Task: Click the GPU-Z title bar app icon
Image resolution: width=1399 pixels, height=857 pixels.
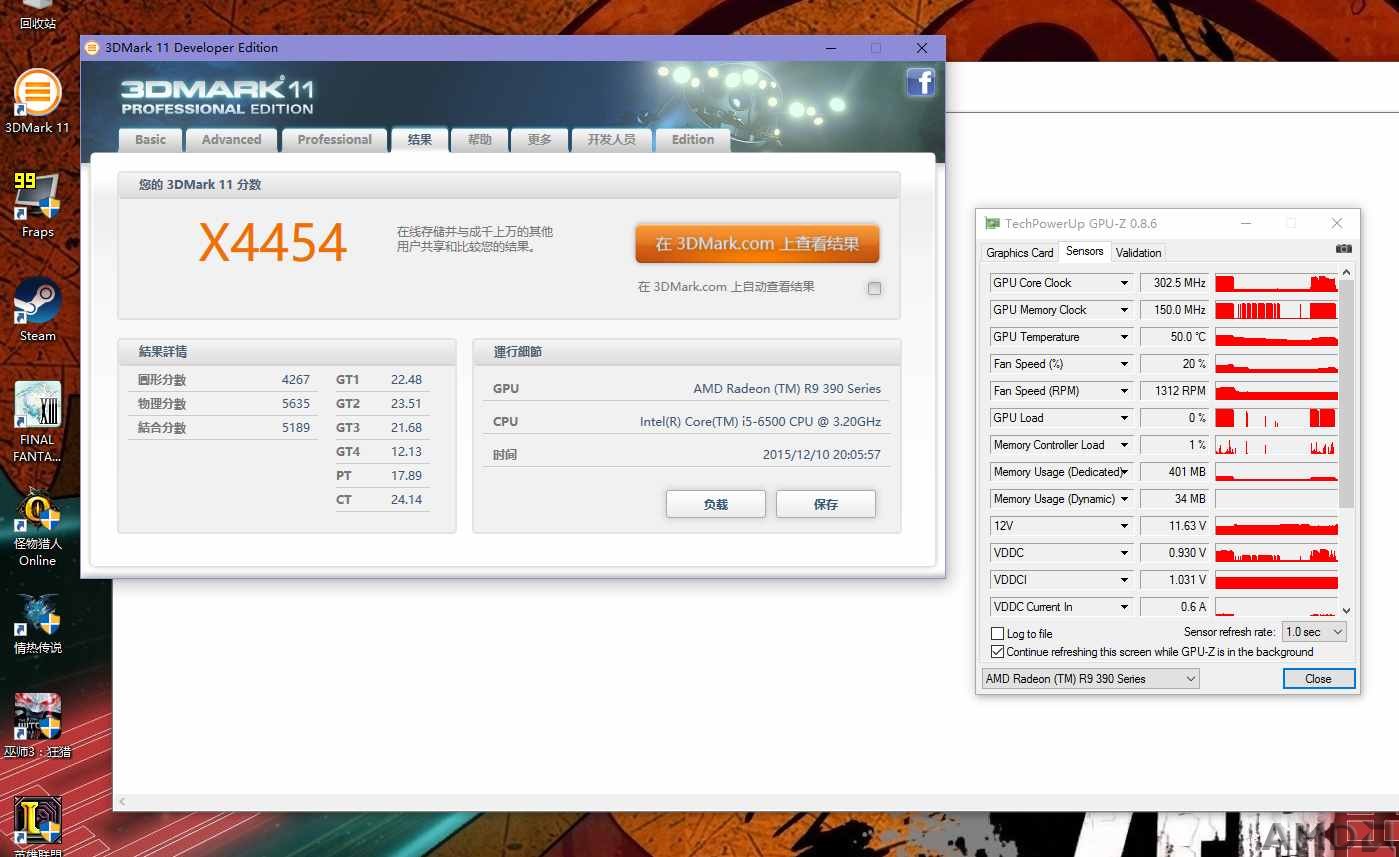Action: (992, 224)
